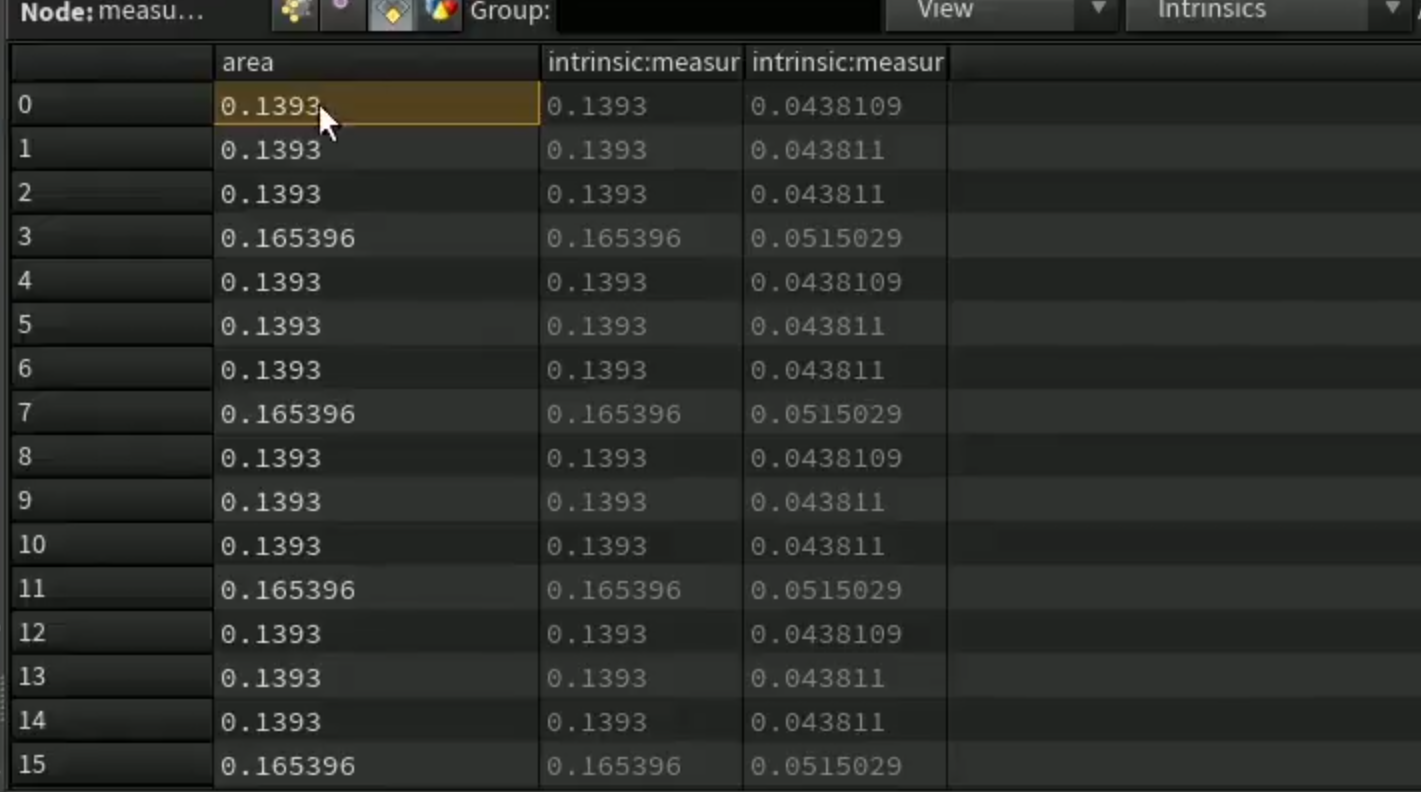The height and width of the screenshot is (792, 1421).
Task: Select row header 3
Action: pyautogui.click(x=112, y=236)
